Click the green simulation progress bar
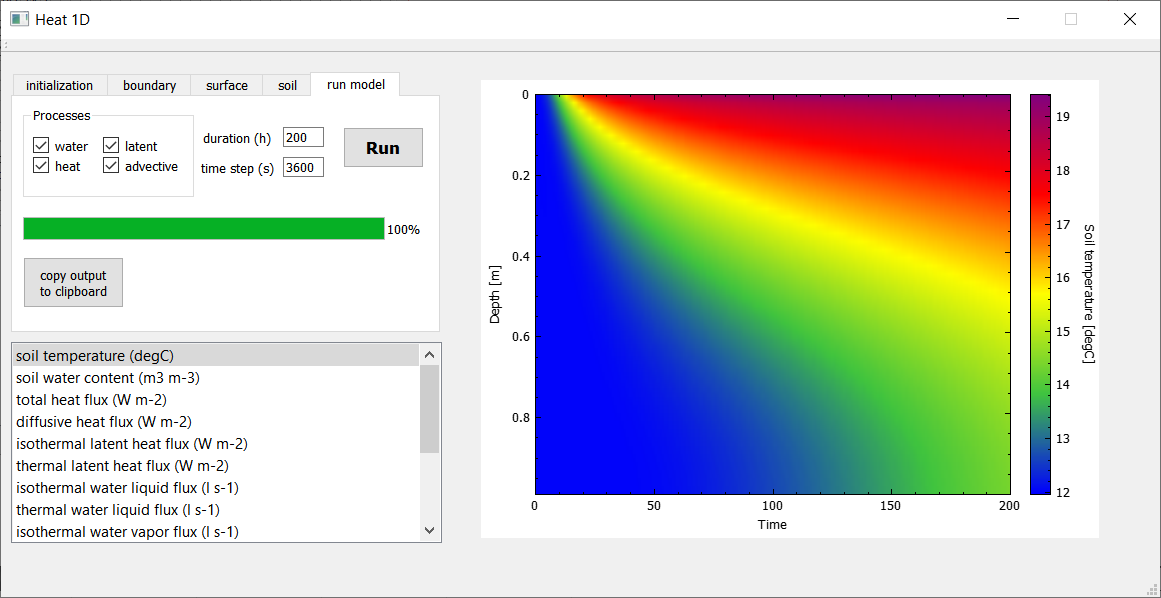This screenshot has width=1161, height=598. pos(204,229)
